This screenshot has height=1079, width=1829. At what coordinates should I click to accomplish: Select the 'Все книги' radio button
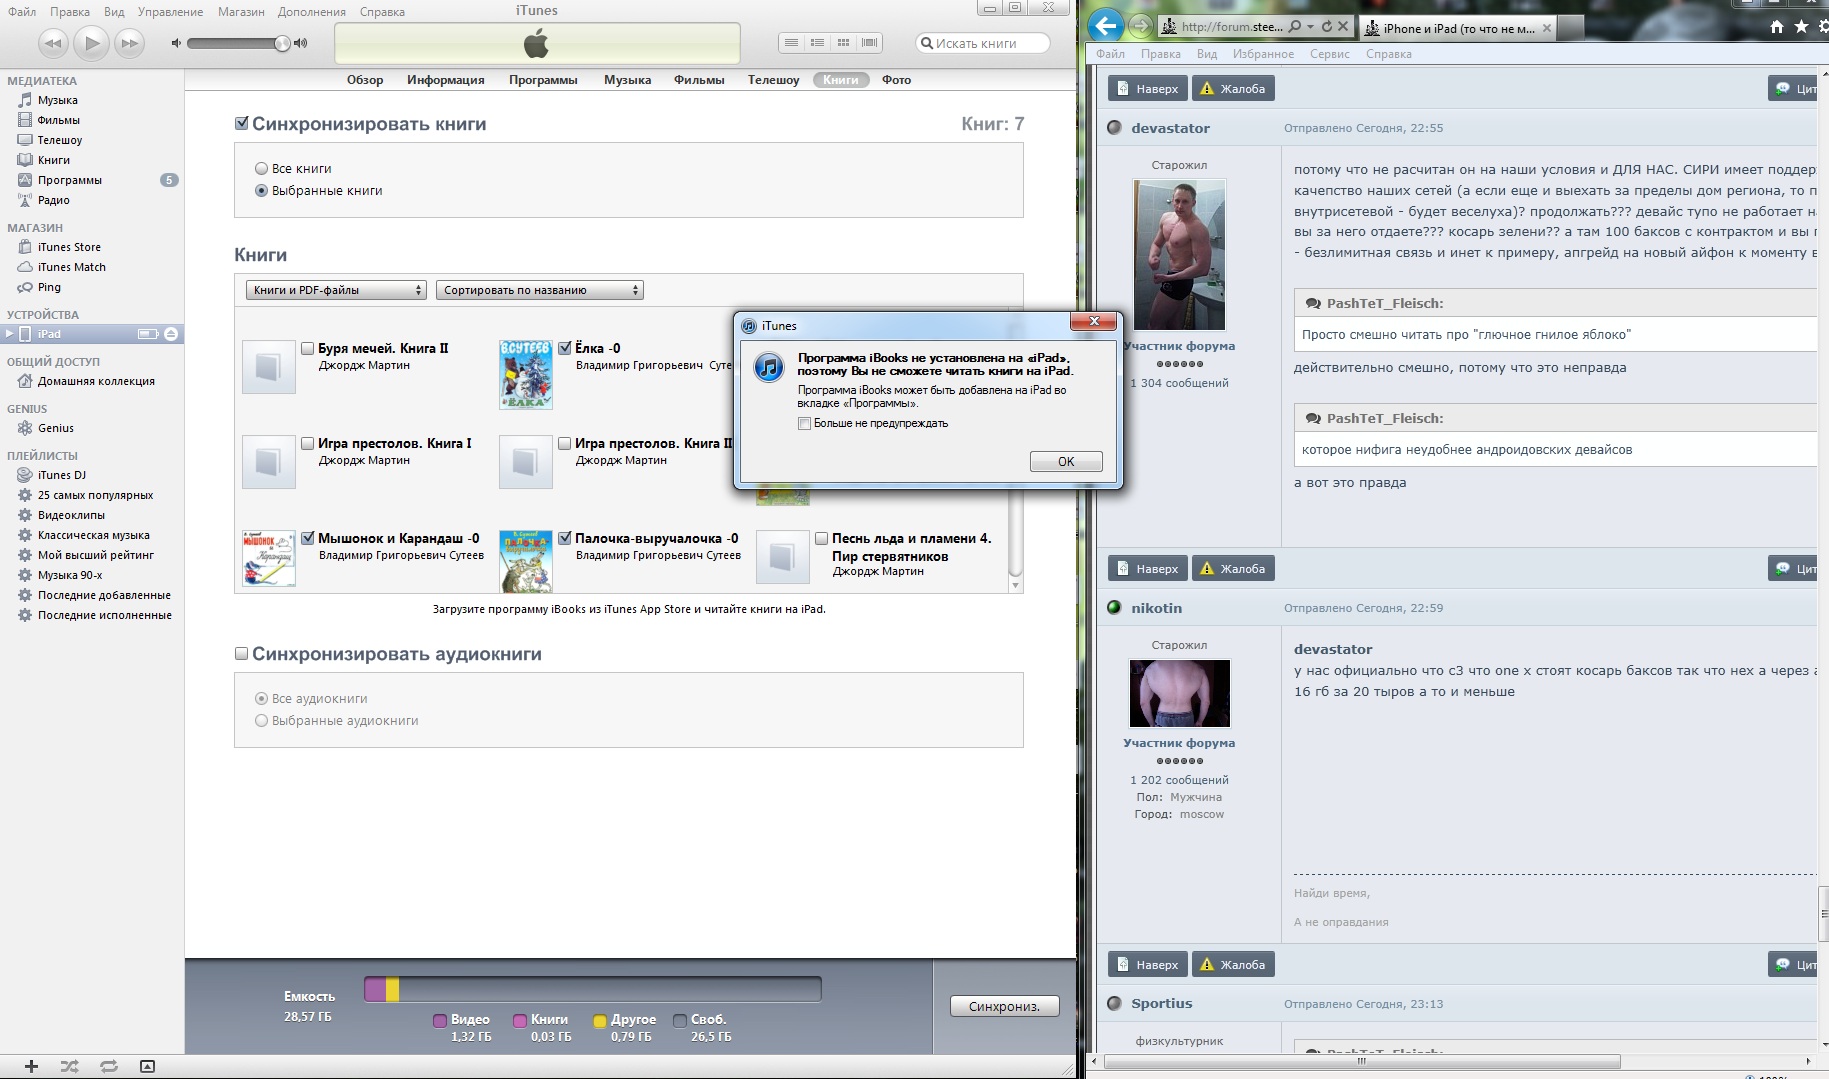[262, 169]
